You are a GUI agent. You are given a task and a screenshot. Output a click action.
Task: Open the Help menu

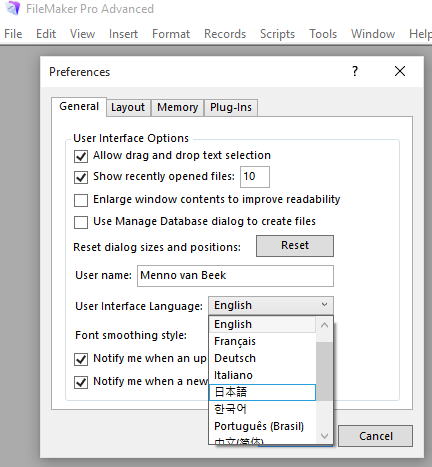[420, 34]
